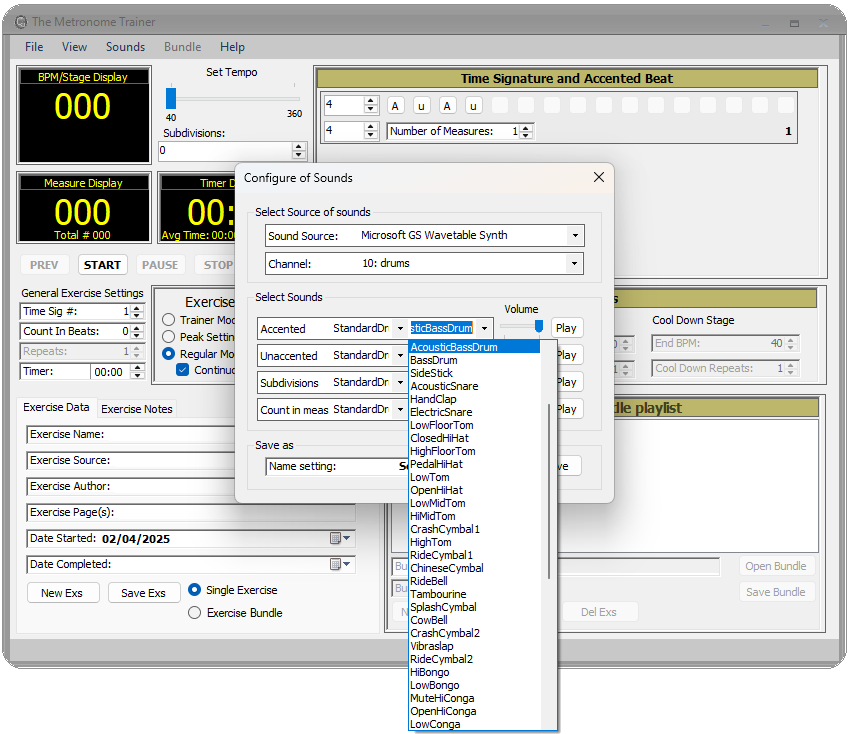Open the Sounds menu

pyautogui.click(x=125, y=47)
